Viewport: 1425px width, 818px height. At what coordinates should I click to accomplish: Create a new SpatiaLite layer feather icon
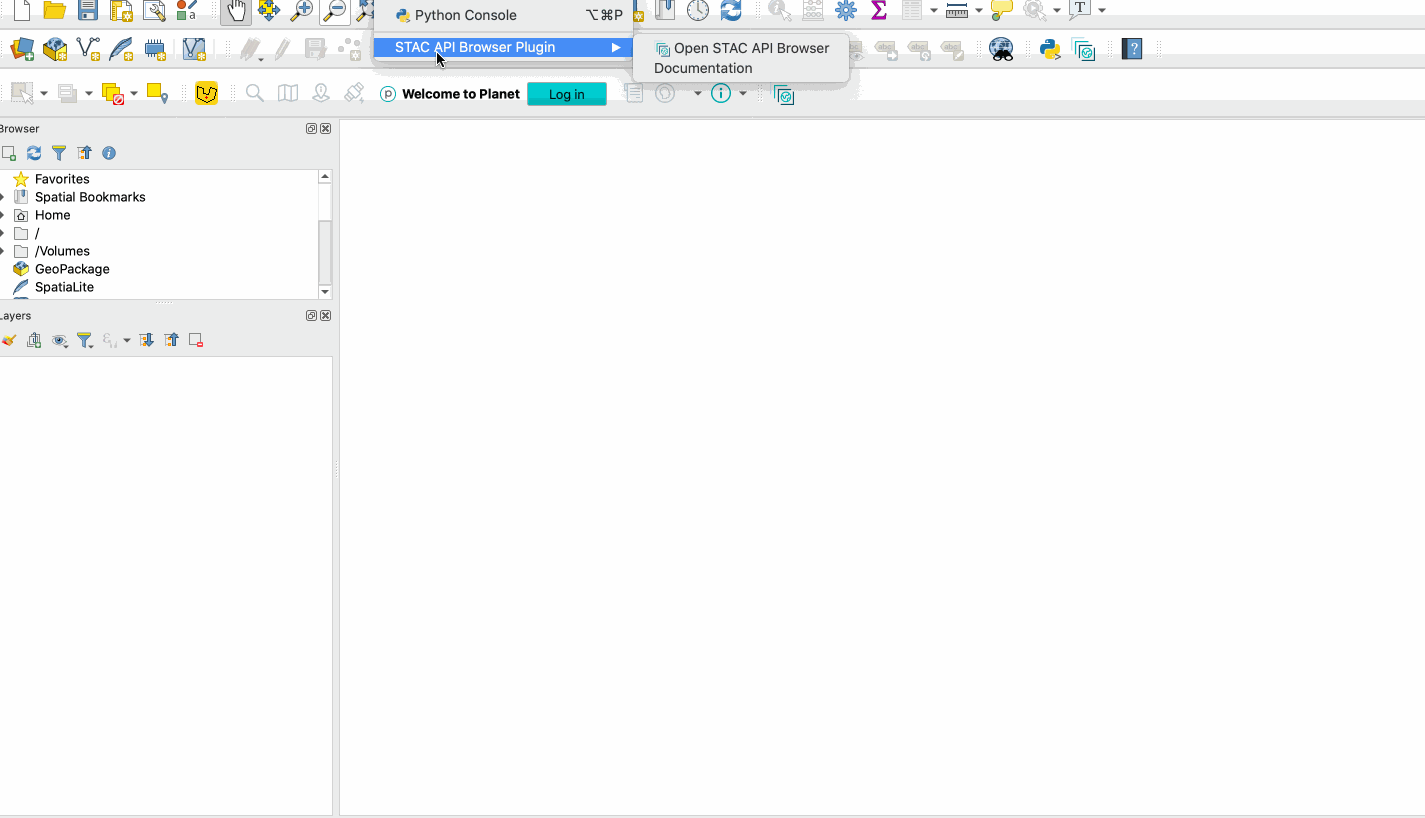[x=121, y=48]
